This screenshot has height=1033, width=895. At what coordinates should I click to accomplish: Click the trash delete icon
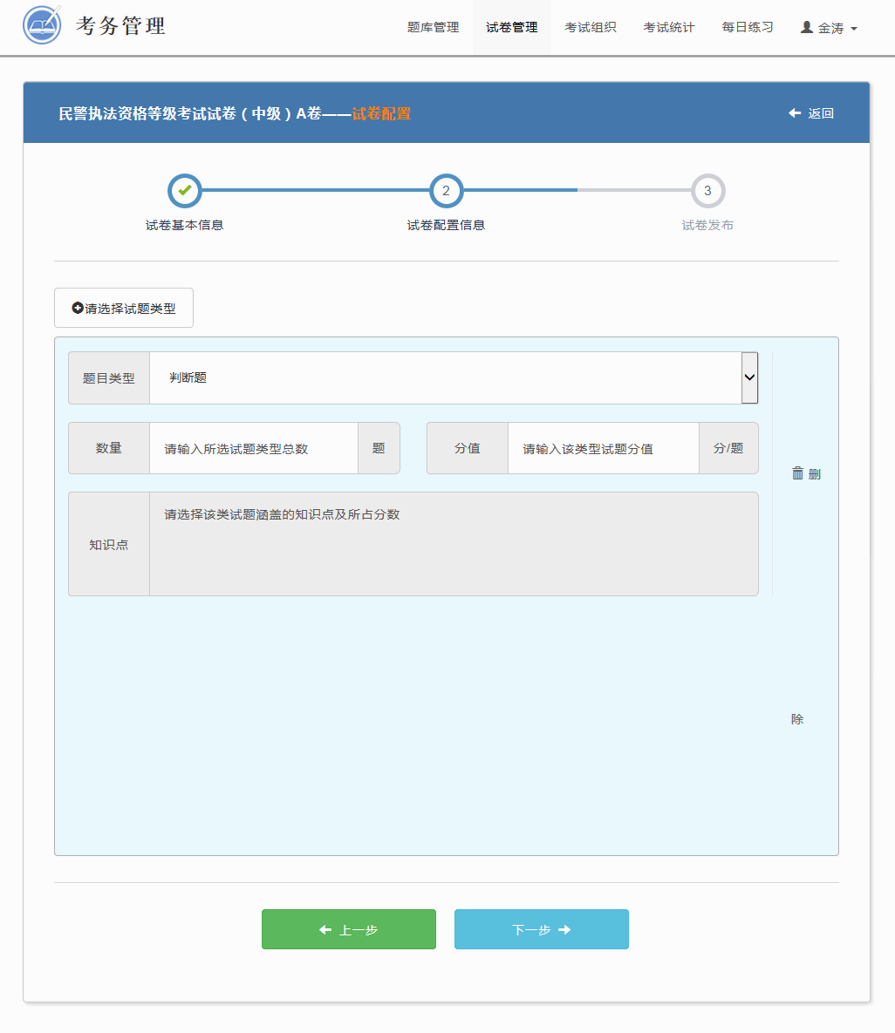pos(798,473)
